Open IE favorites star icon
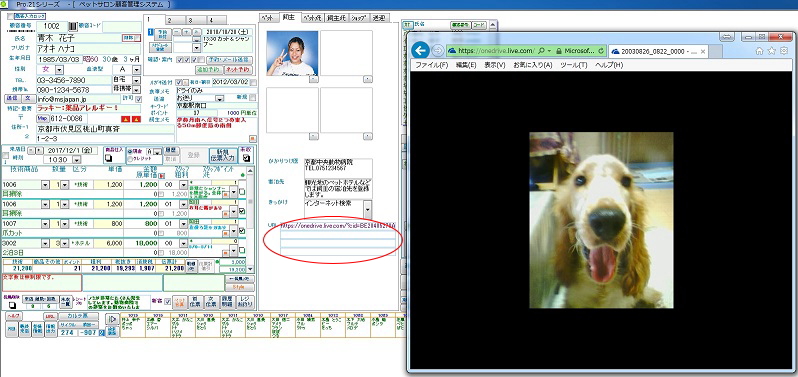 coord(772,50)
